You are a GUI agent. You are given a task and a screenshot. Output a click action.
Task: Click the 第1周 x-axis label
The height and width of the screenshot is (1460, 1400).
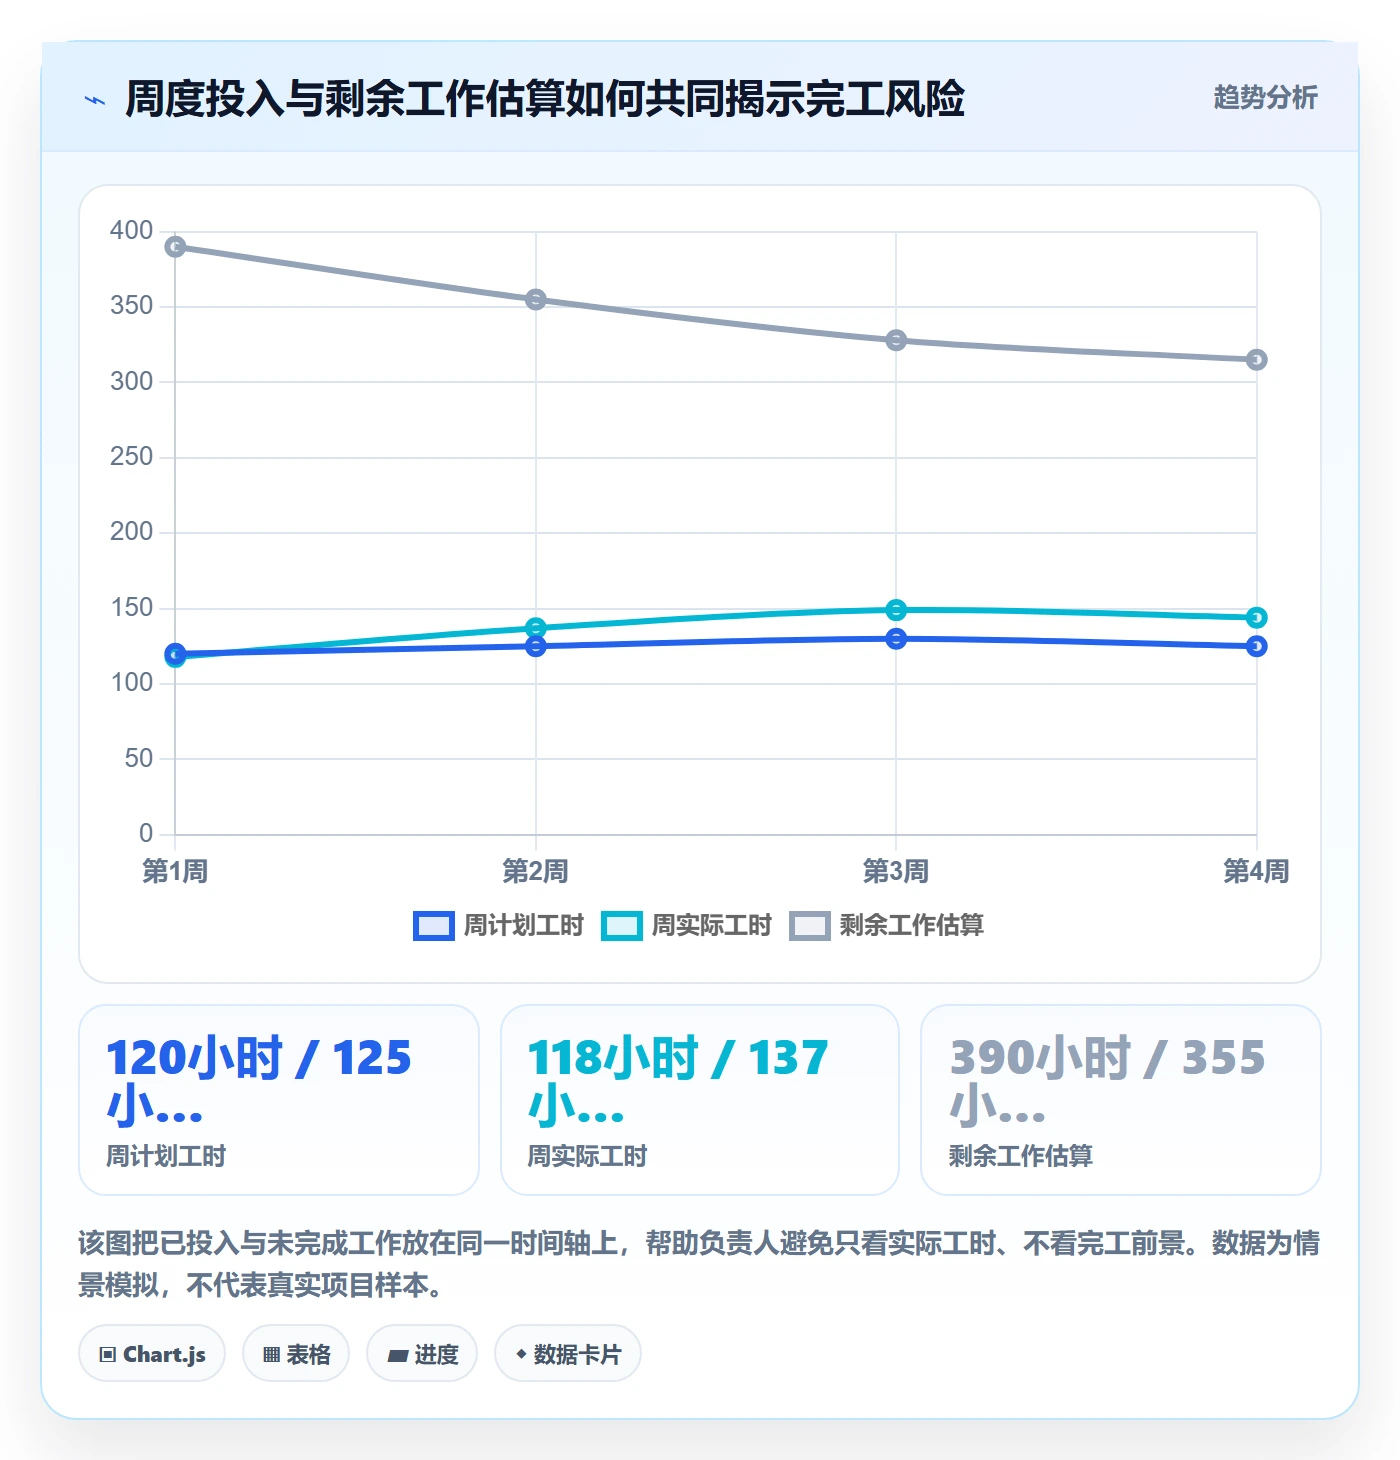coord(175,872)
